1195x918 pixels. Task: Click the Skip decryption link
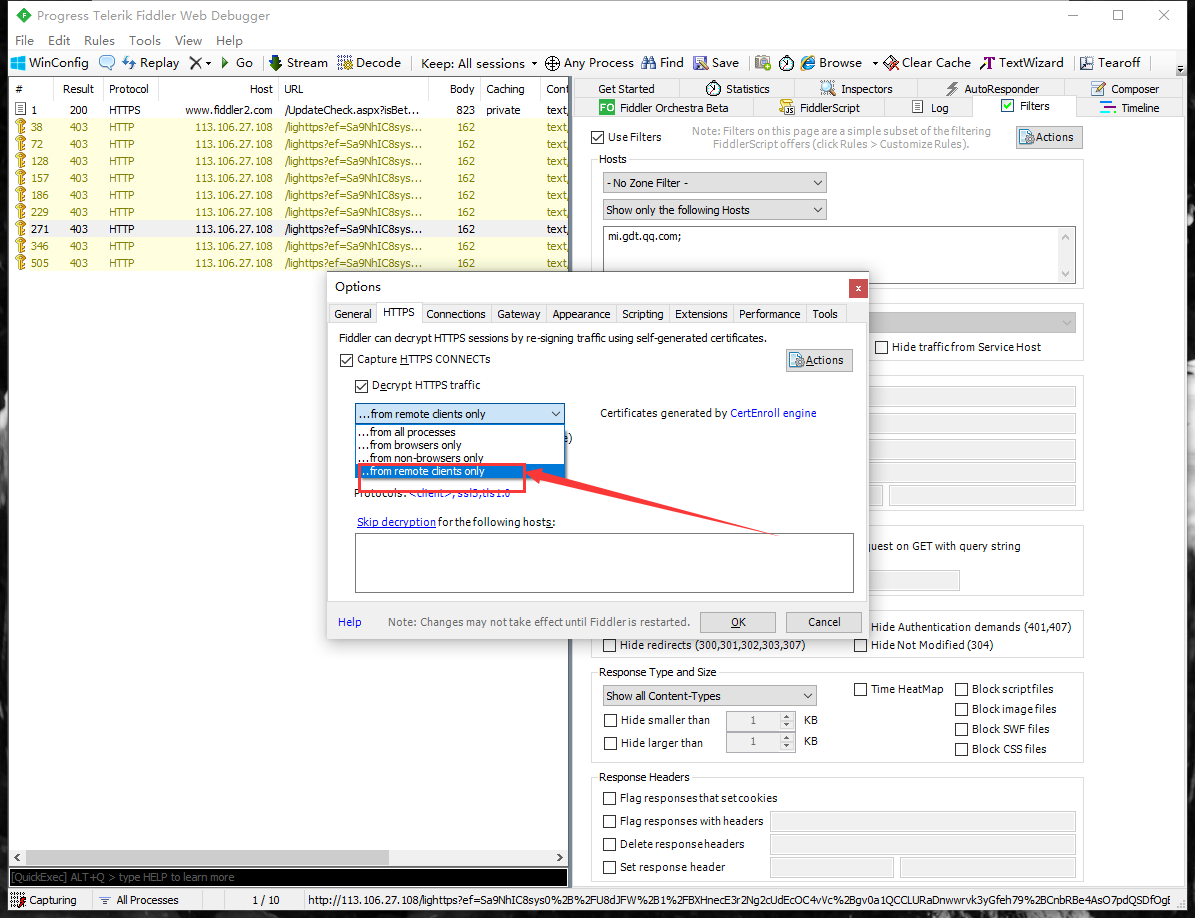point(396,522)
